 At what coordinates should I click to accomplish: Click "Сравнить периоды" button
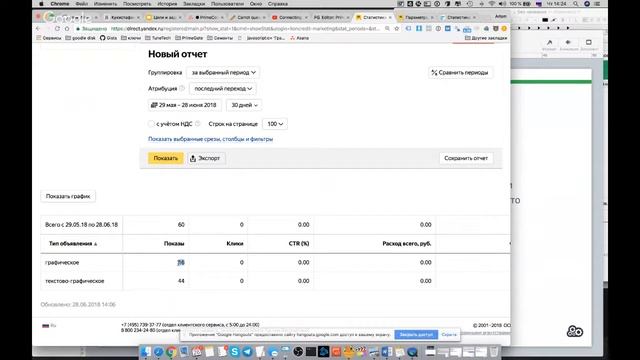pos(460,72)
